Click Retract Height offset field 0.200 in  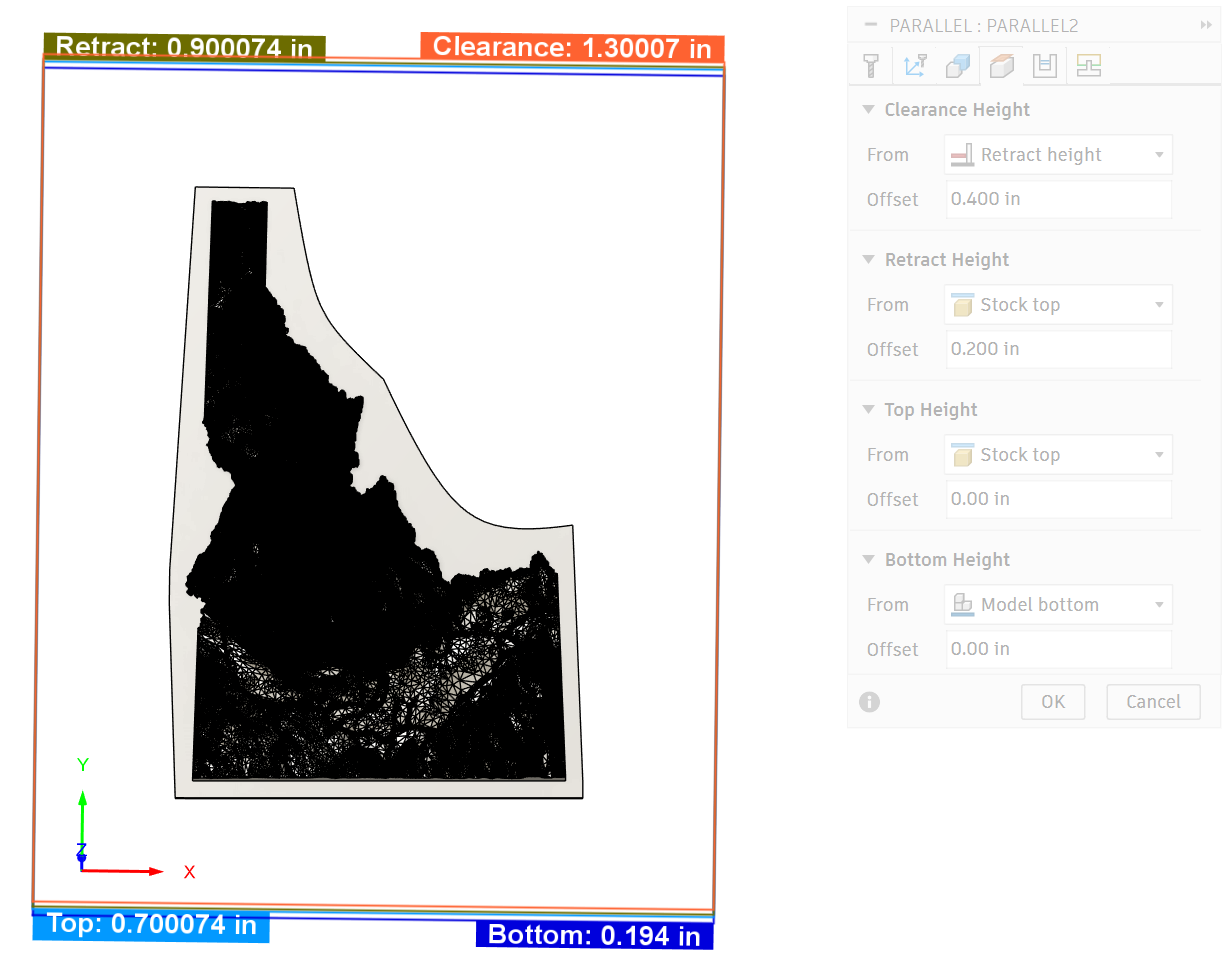click(1059, 349)
